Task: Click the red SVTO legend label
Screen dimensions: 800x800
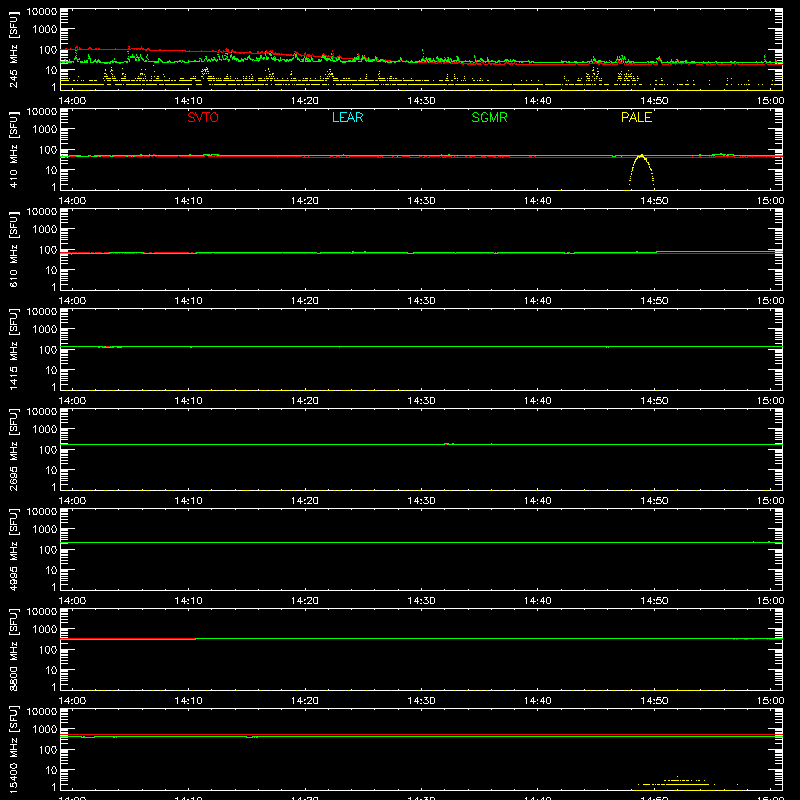Action: click(203, 117)
